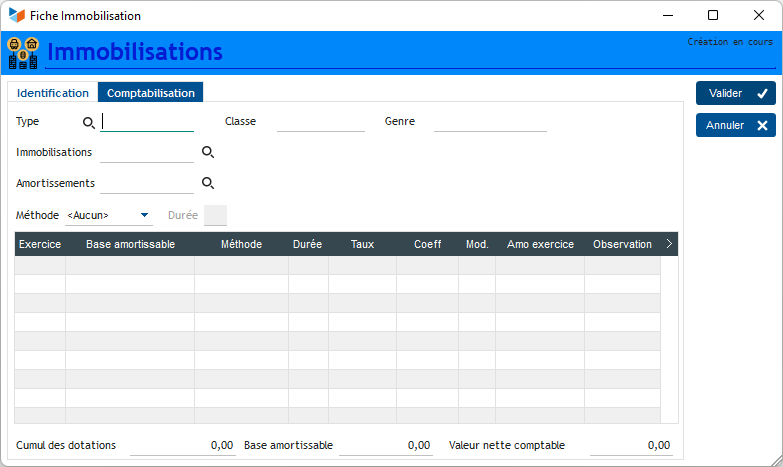Click the magnifier icon next to Type

tap(88, 122)
